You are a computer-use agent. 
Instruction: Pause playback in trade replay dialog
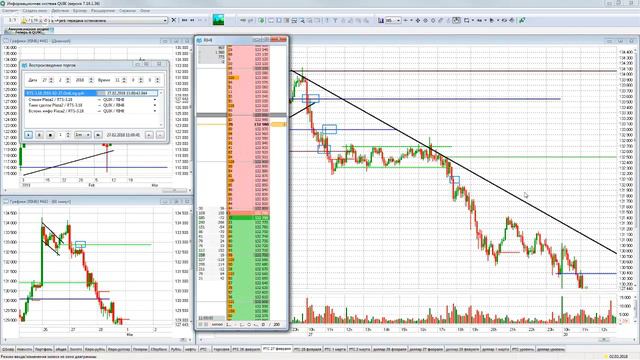(x=40, y=135)
